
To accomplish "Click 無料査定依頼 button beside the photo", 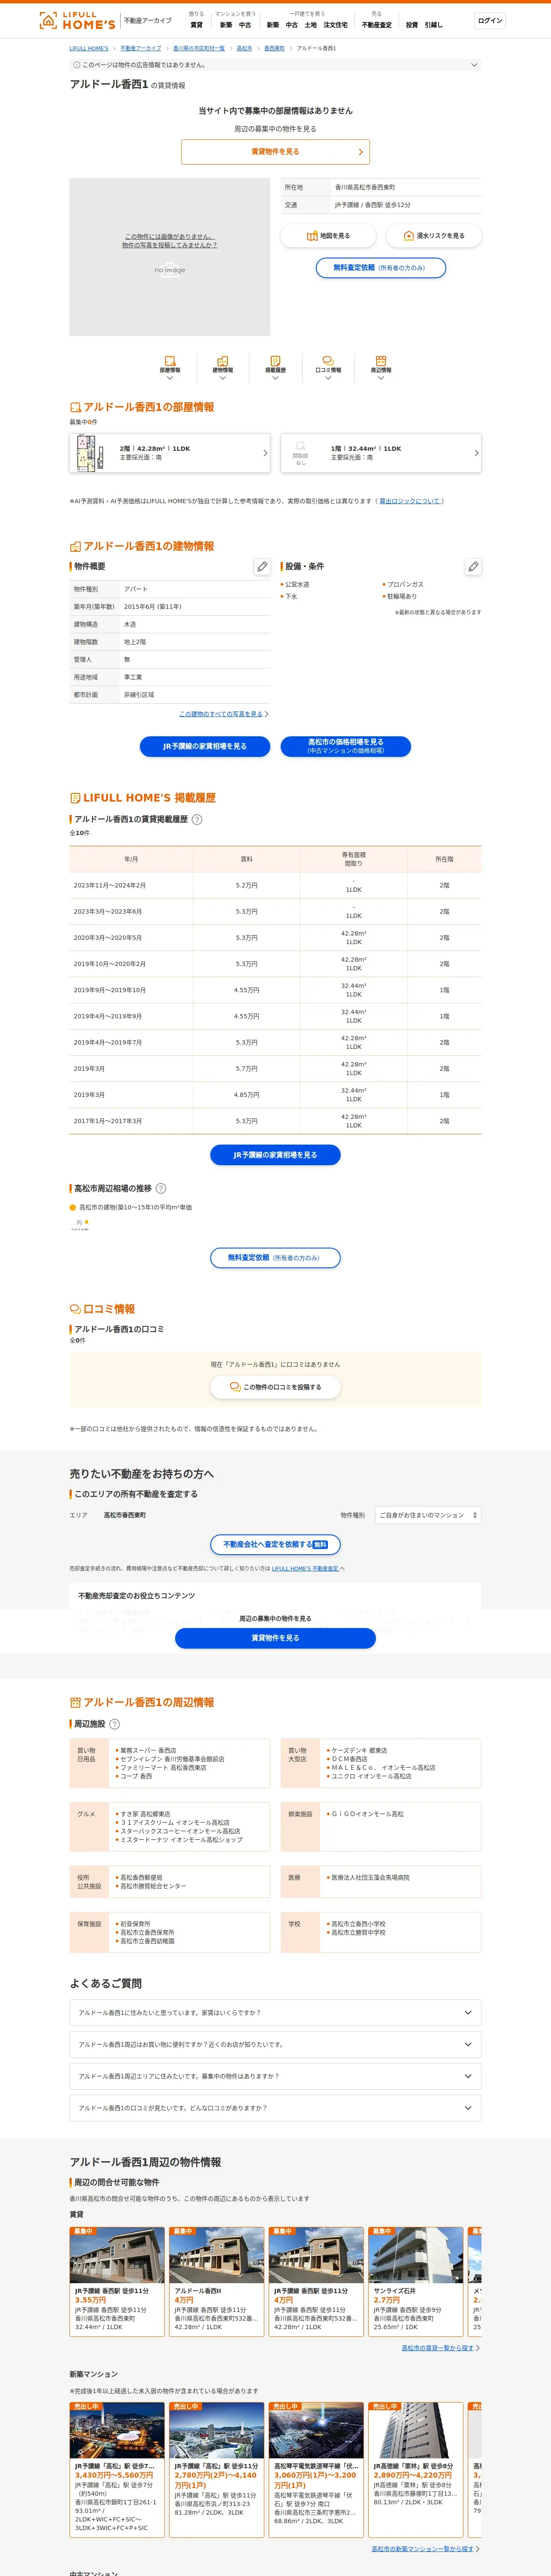I will point(381,268).
